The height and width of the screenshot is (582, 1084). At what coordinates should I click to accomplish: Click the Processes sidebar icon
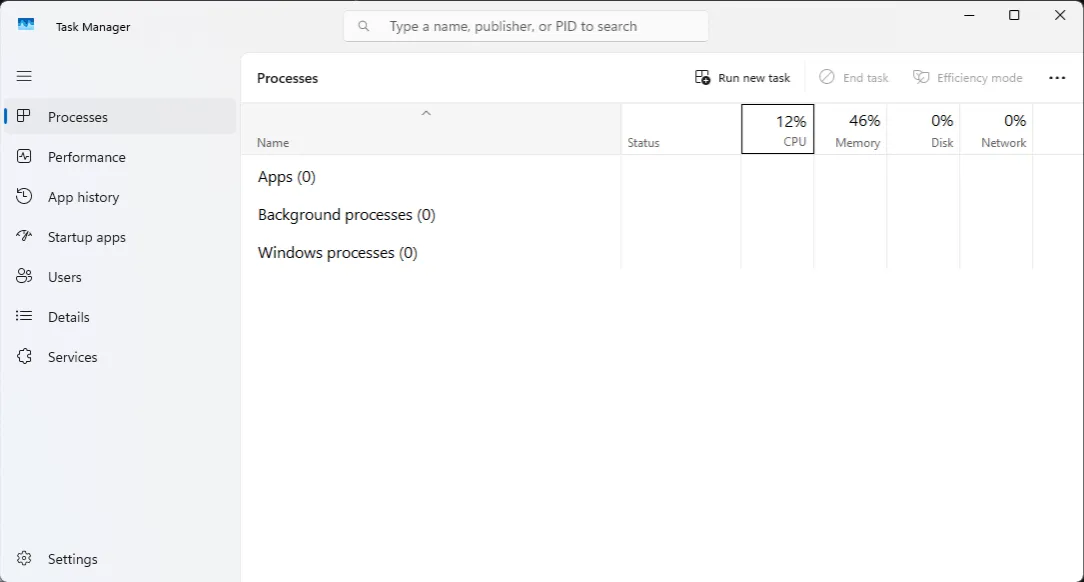pos(25,116)
